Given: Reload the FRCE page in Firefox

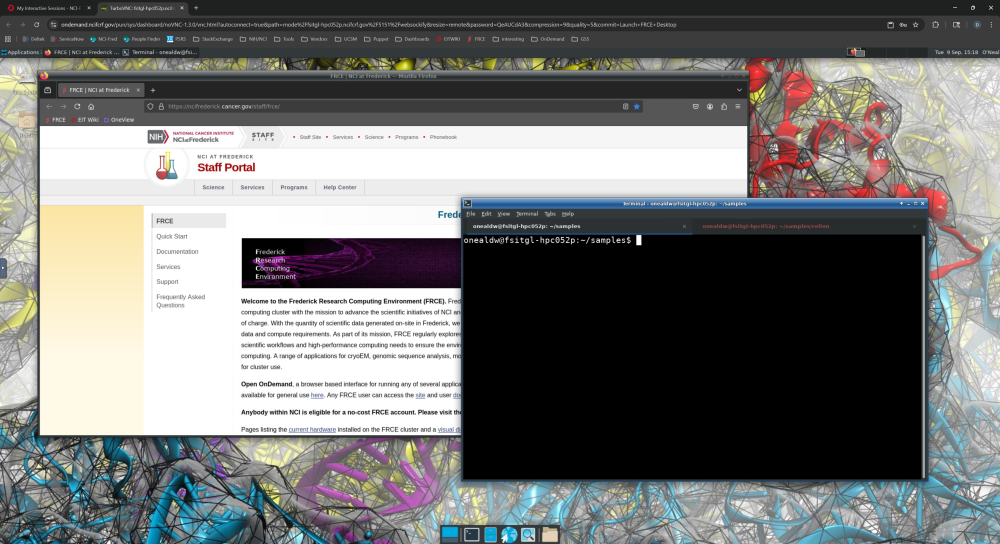Looking at the screenshot, I should [77, 106].
